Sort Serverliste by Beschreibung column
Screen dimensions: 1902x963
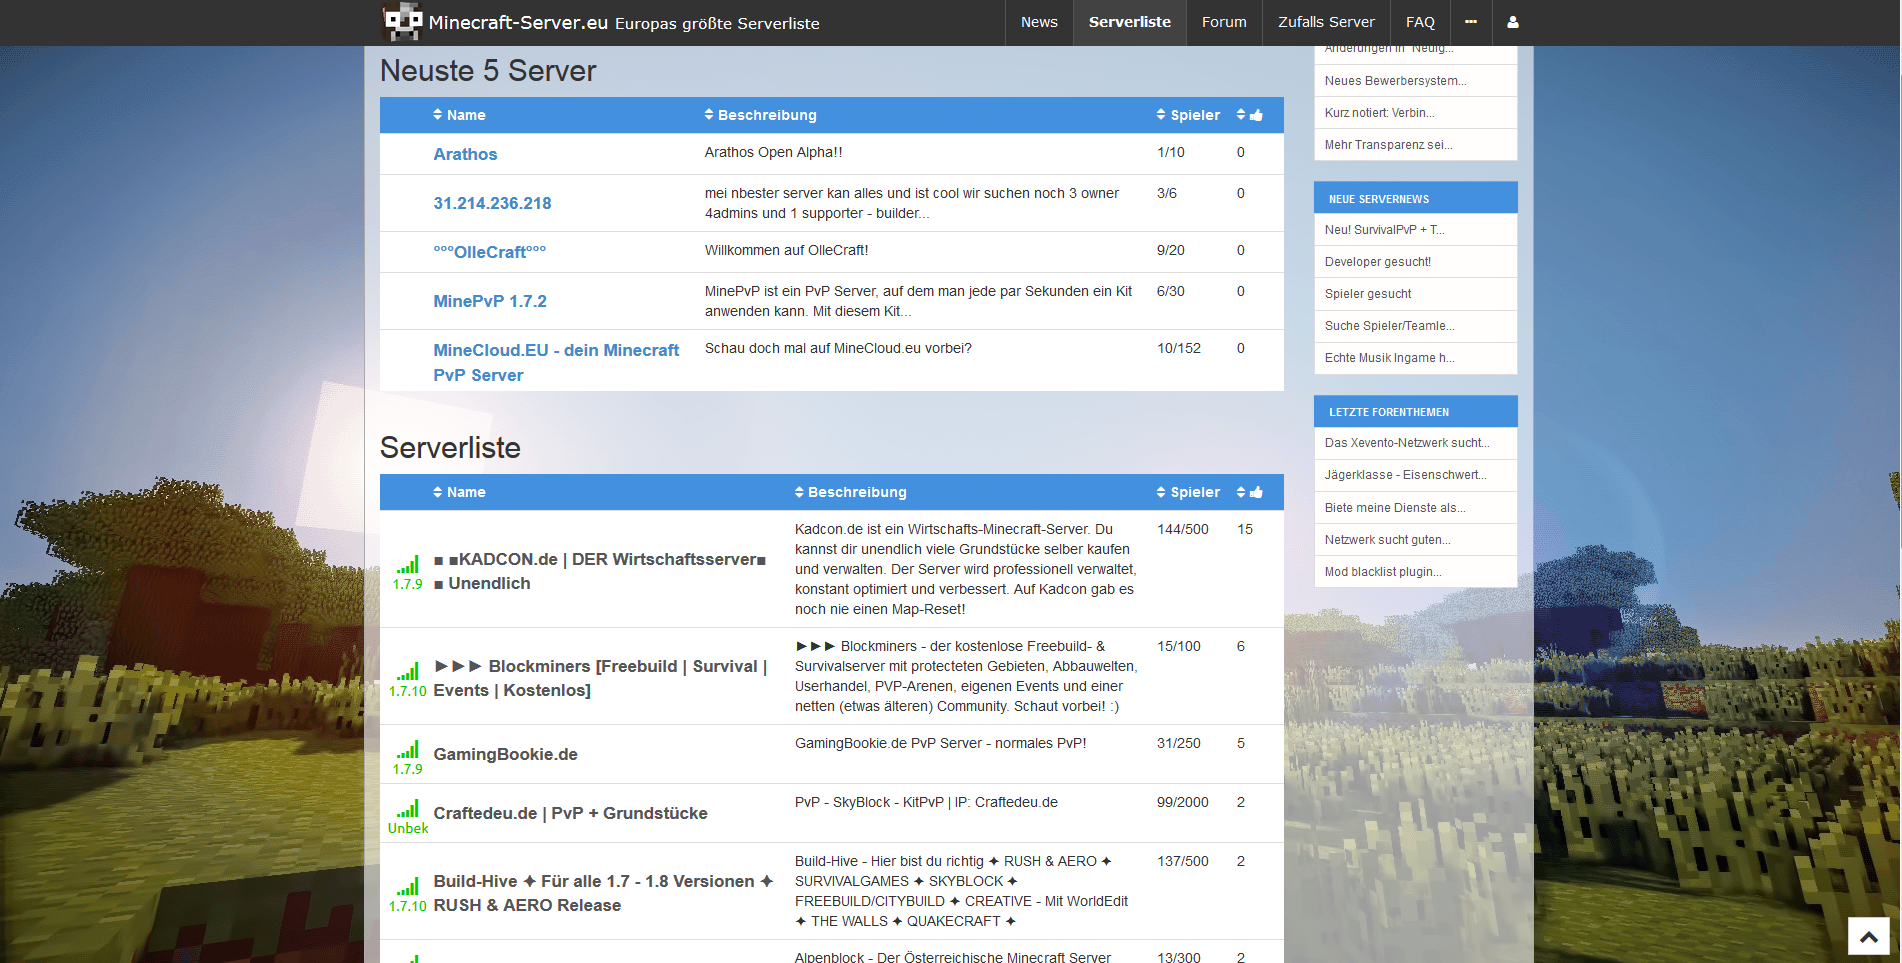(x=850, y=492)
